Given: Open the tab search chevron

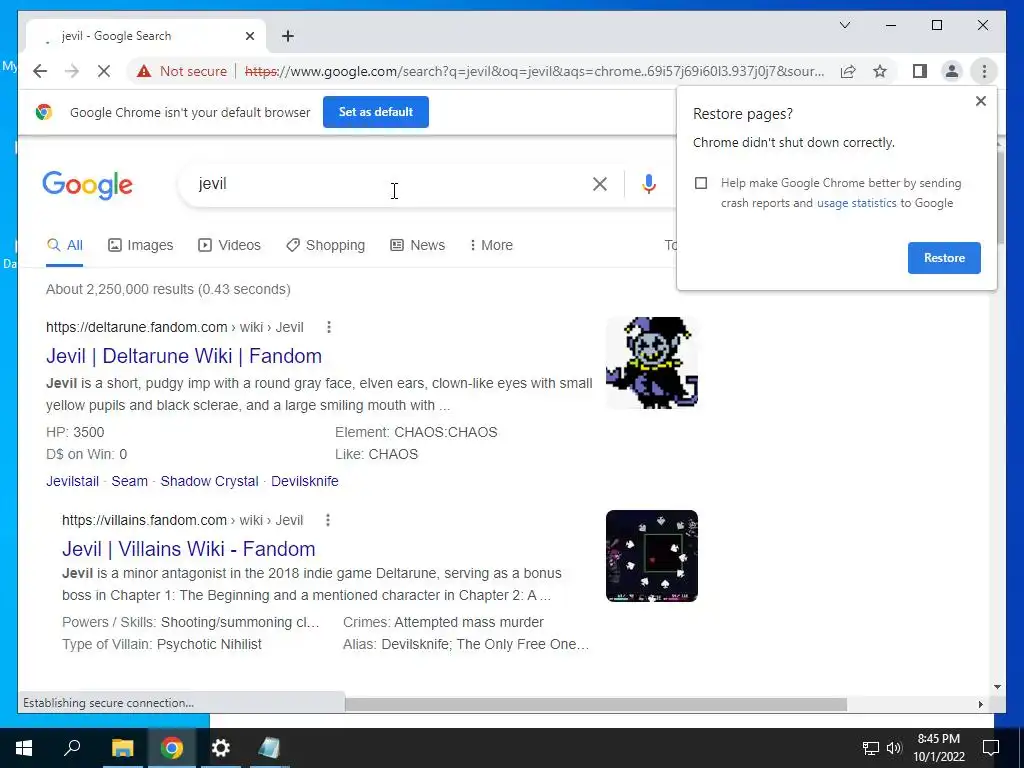Looking at the screenshot, I should [x=844, y=25].
